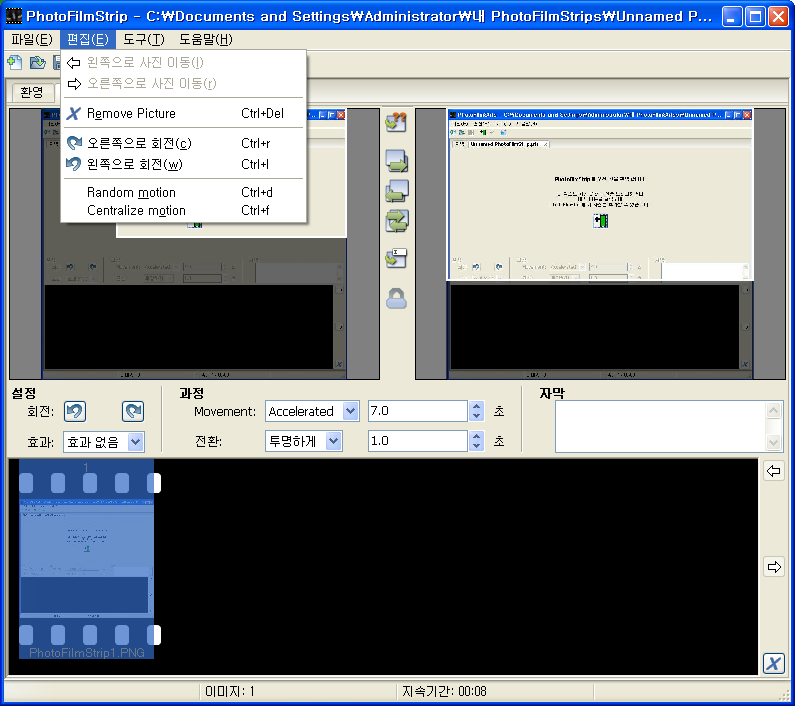Expand the Movement dropdown showing Accelerated

350,411
